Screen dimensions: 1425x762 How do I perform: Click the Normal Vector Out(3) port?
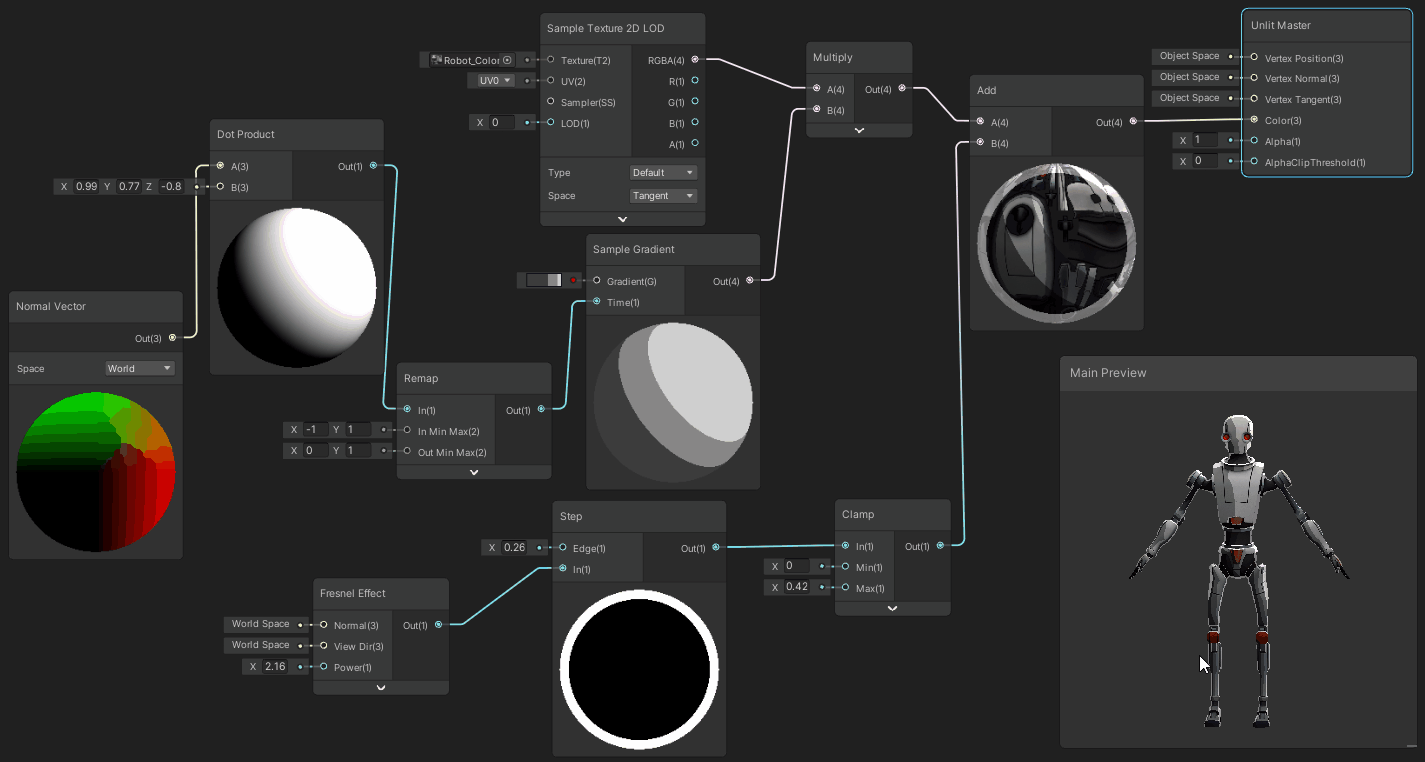click(x=173, y=338)
